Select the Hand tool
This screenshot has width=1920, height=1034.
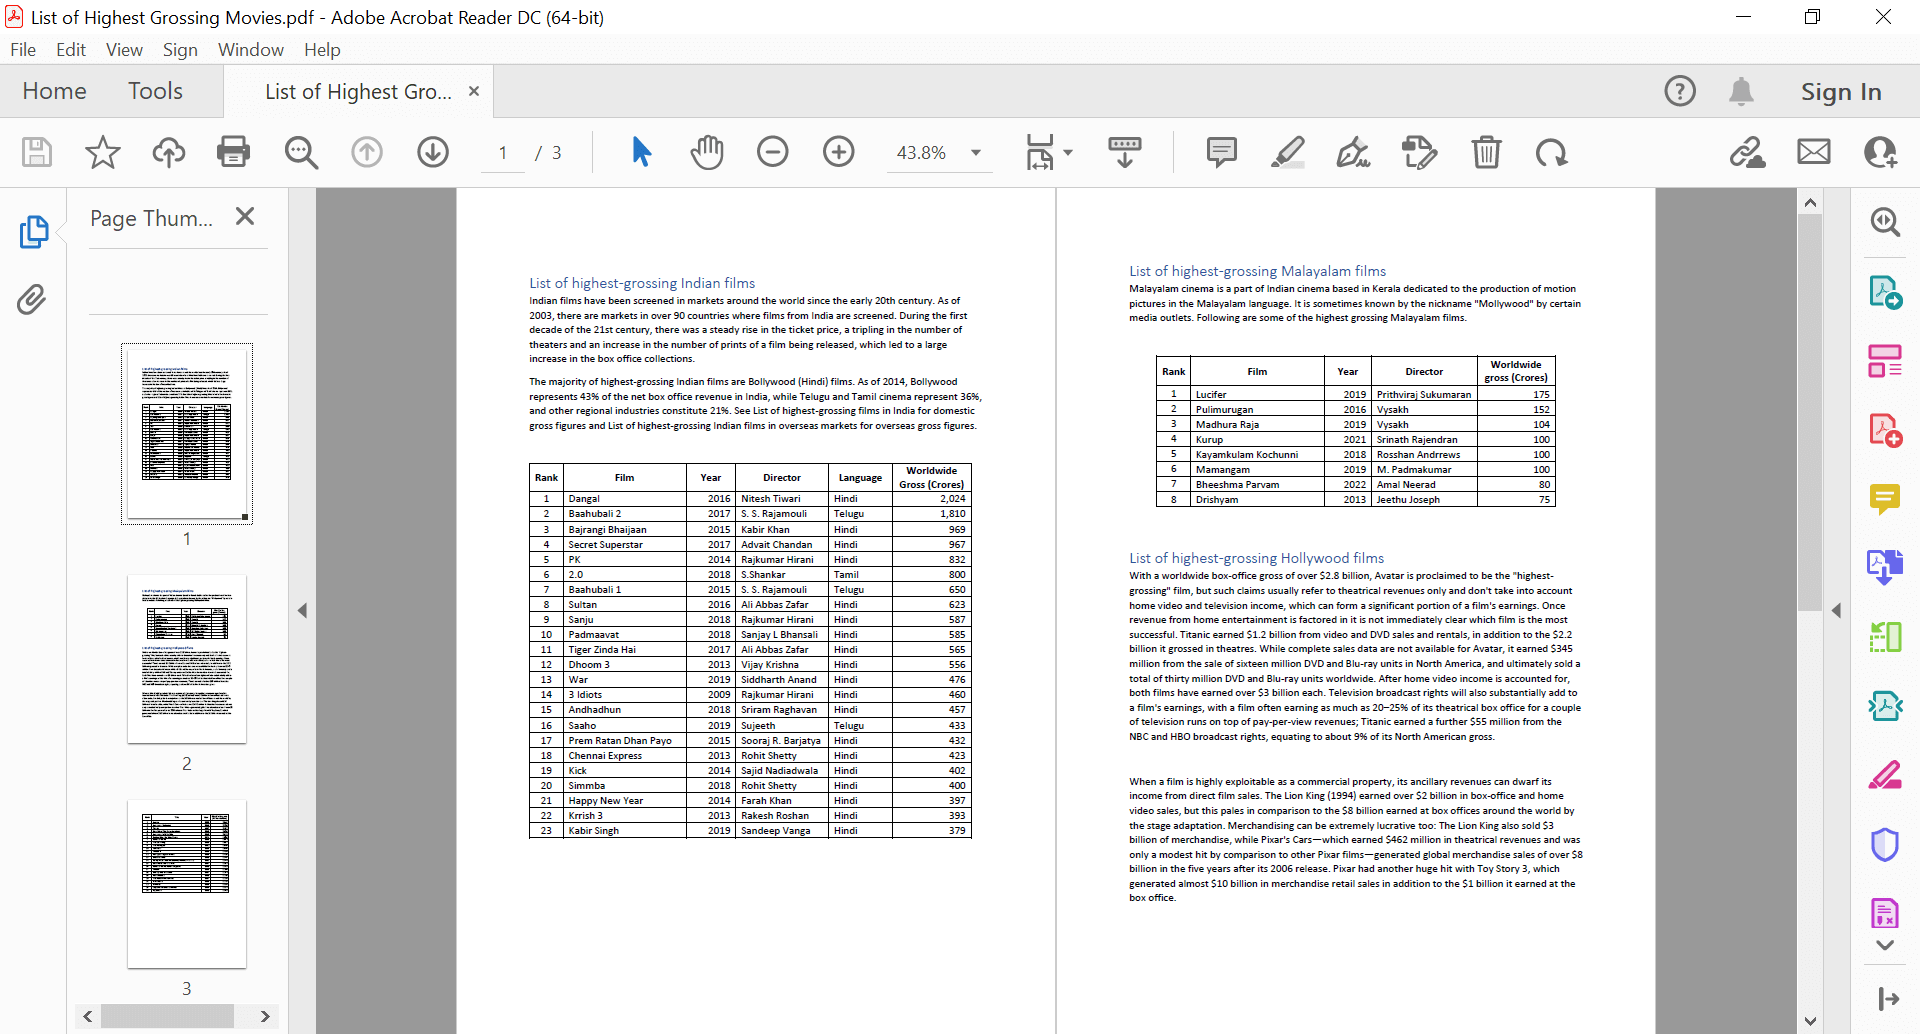point(707,152)
